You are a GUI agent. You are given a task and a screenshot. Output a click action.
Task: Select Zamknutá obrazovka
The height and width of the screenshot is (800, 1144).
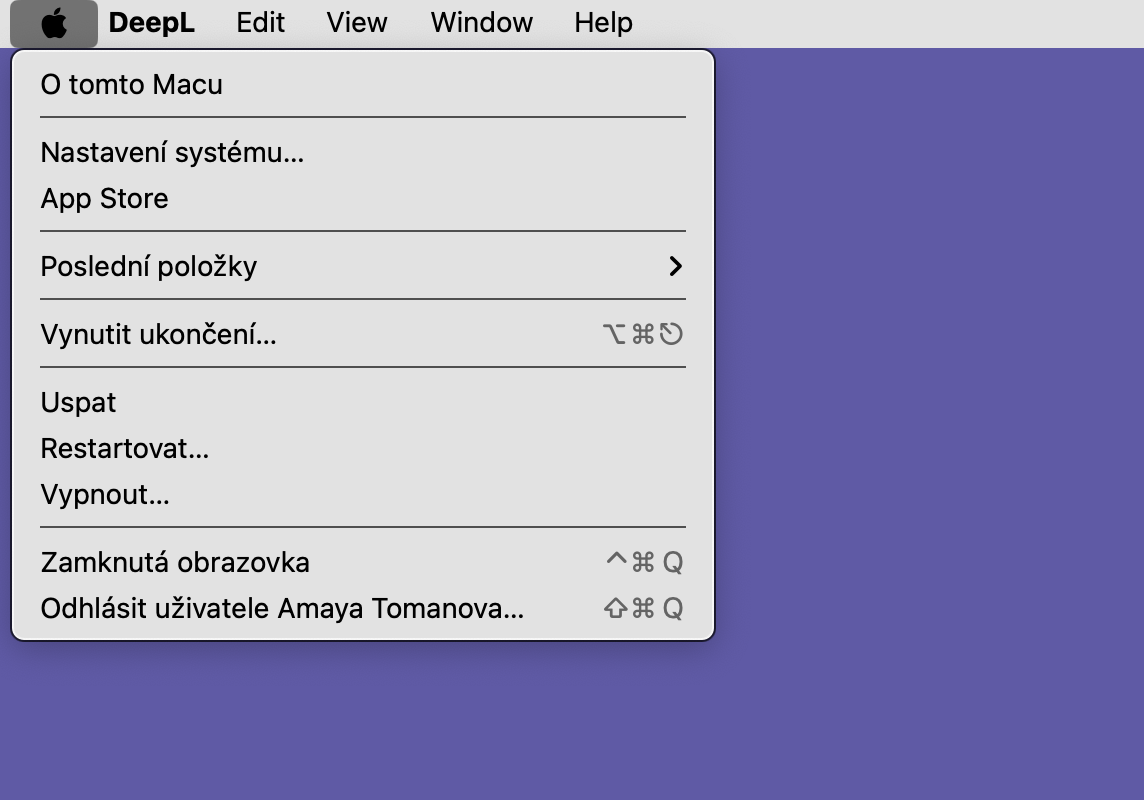pos(363,562)
